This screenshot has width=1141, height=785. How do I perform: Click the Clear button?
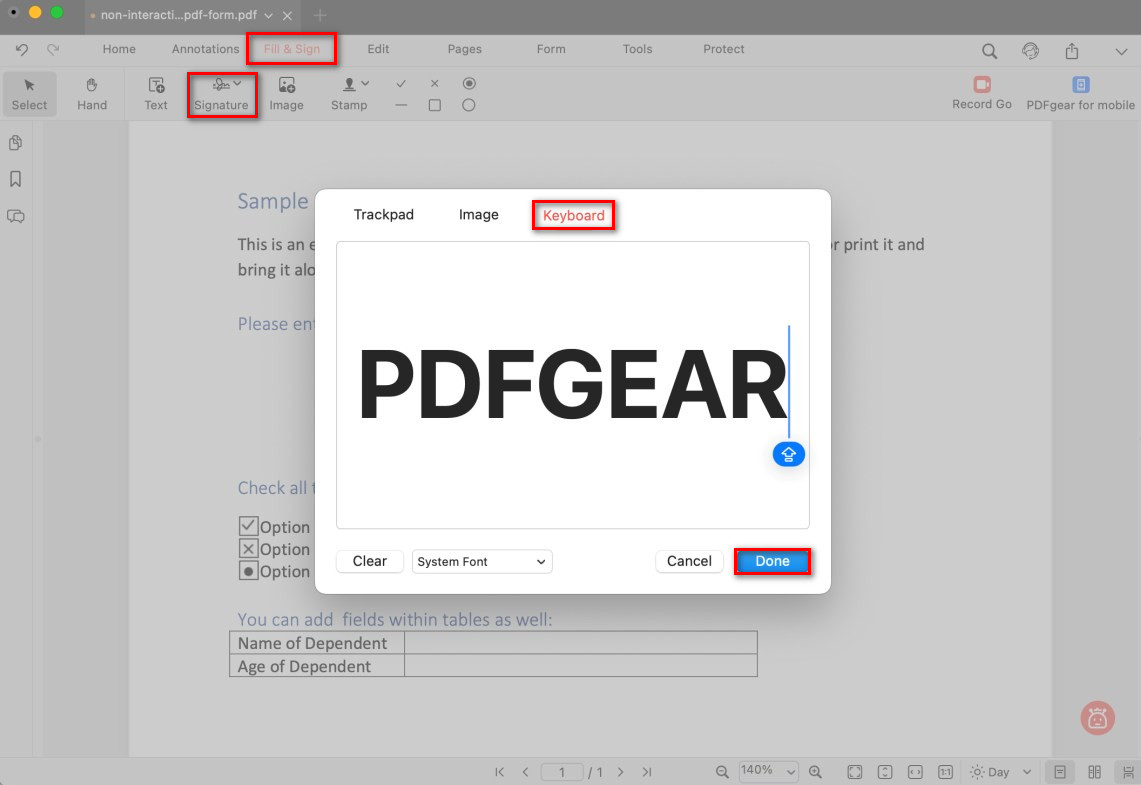pos(370,561)
